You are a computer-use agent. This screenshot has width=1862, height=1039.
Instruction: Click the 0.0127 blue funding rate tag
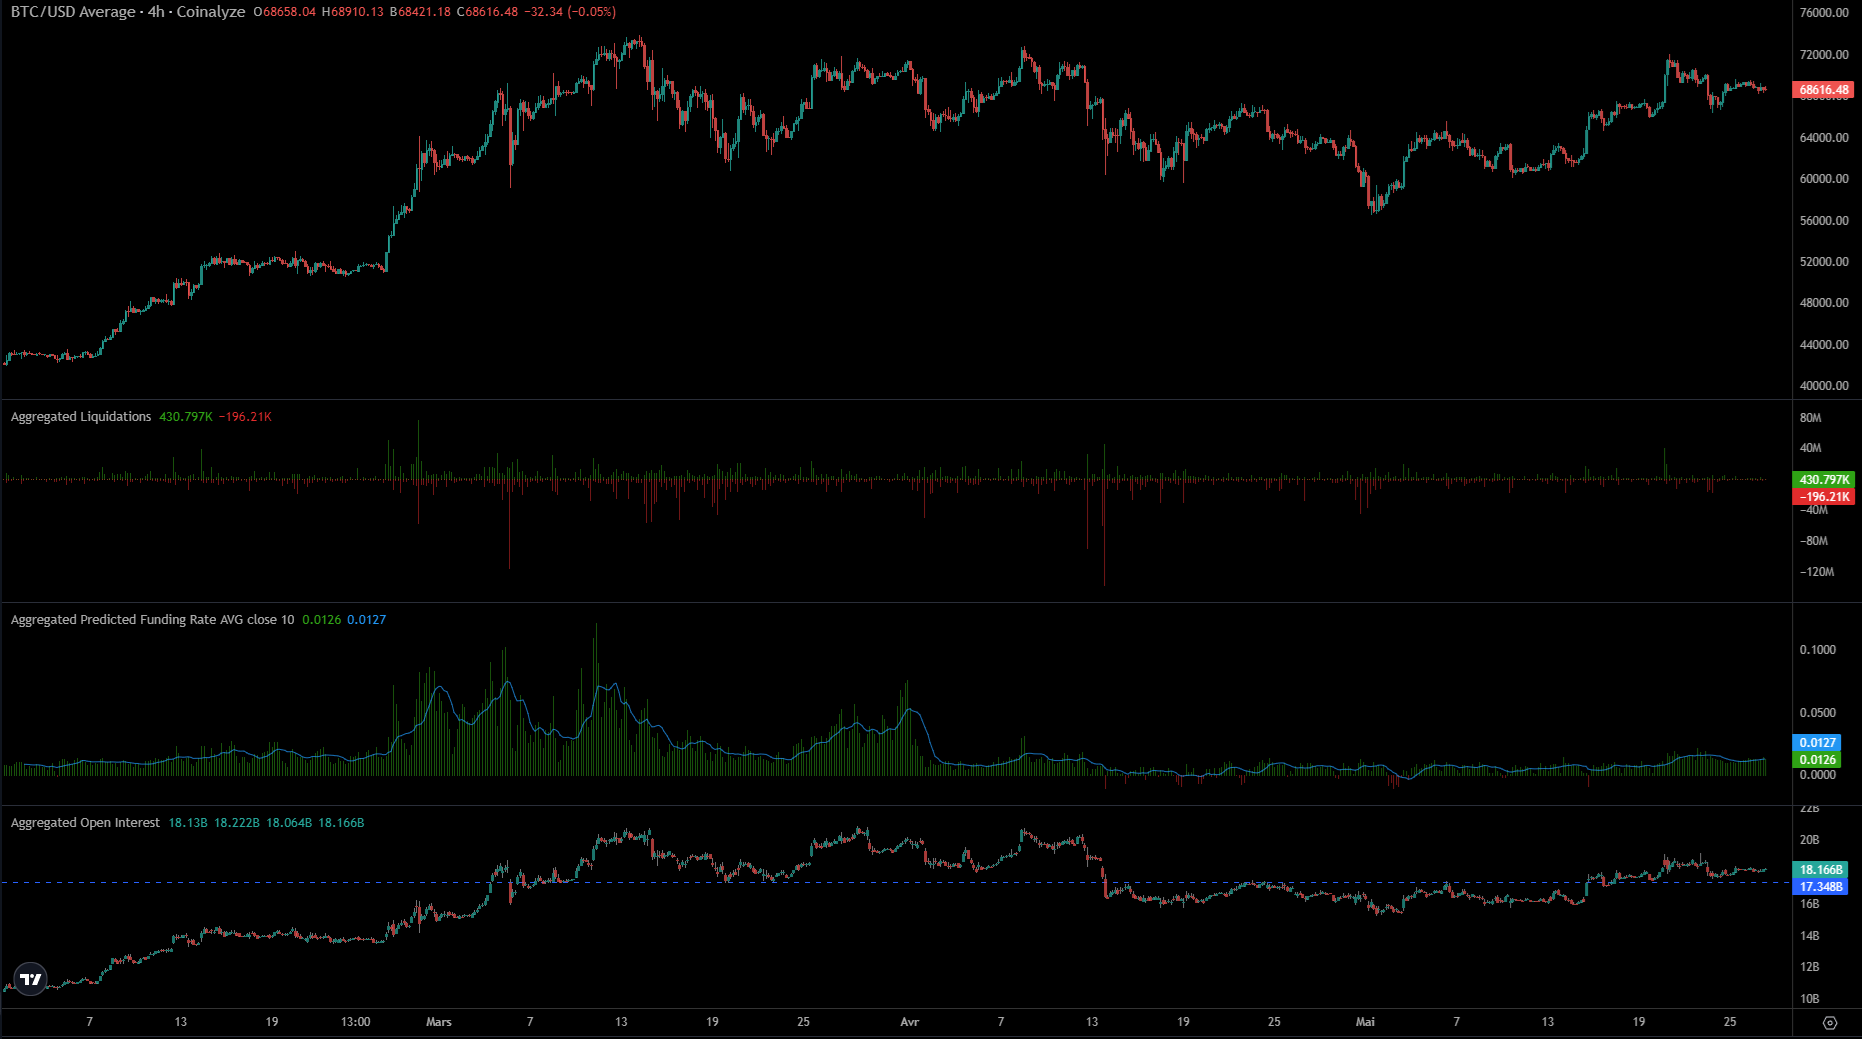(x=1817, y=742)
